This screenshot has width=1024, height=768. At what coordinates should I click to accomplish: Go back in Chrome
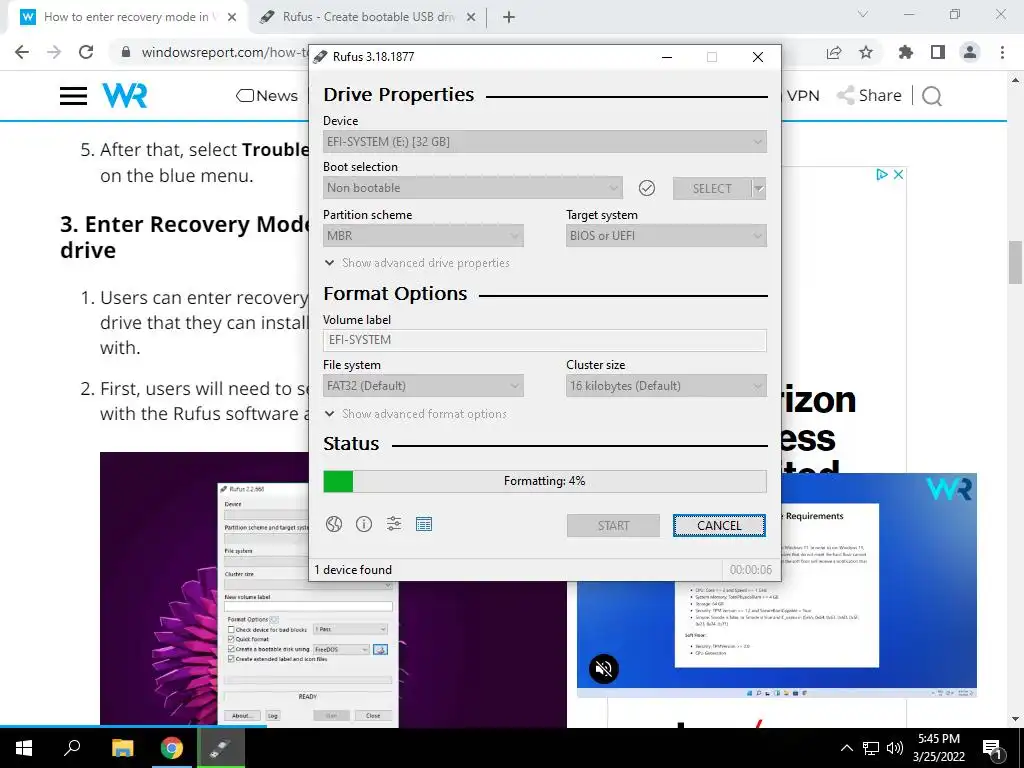(x=22, y=52)
